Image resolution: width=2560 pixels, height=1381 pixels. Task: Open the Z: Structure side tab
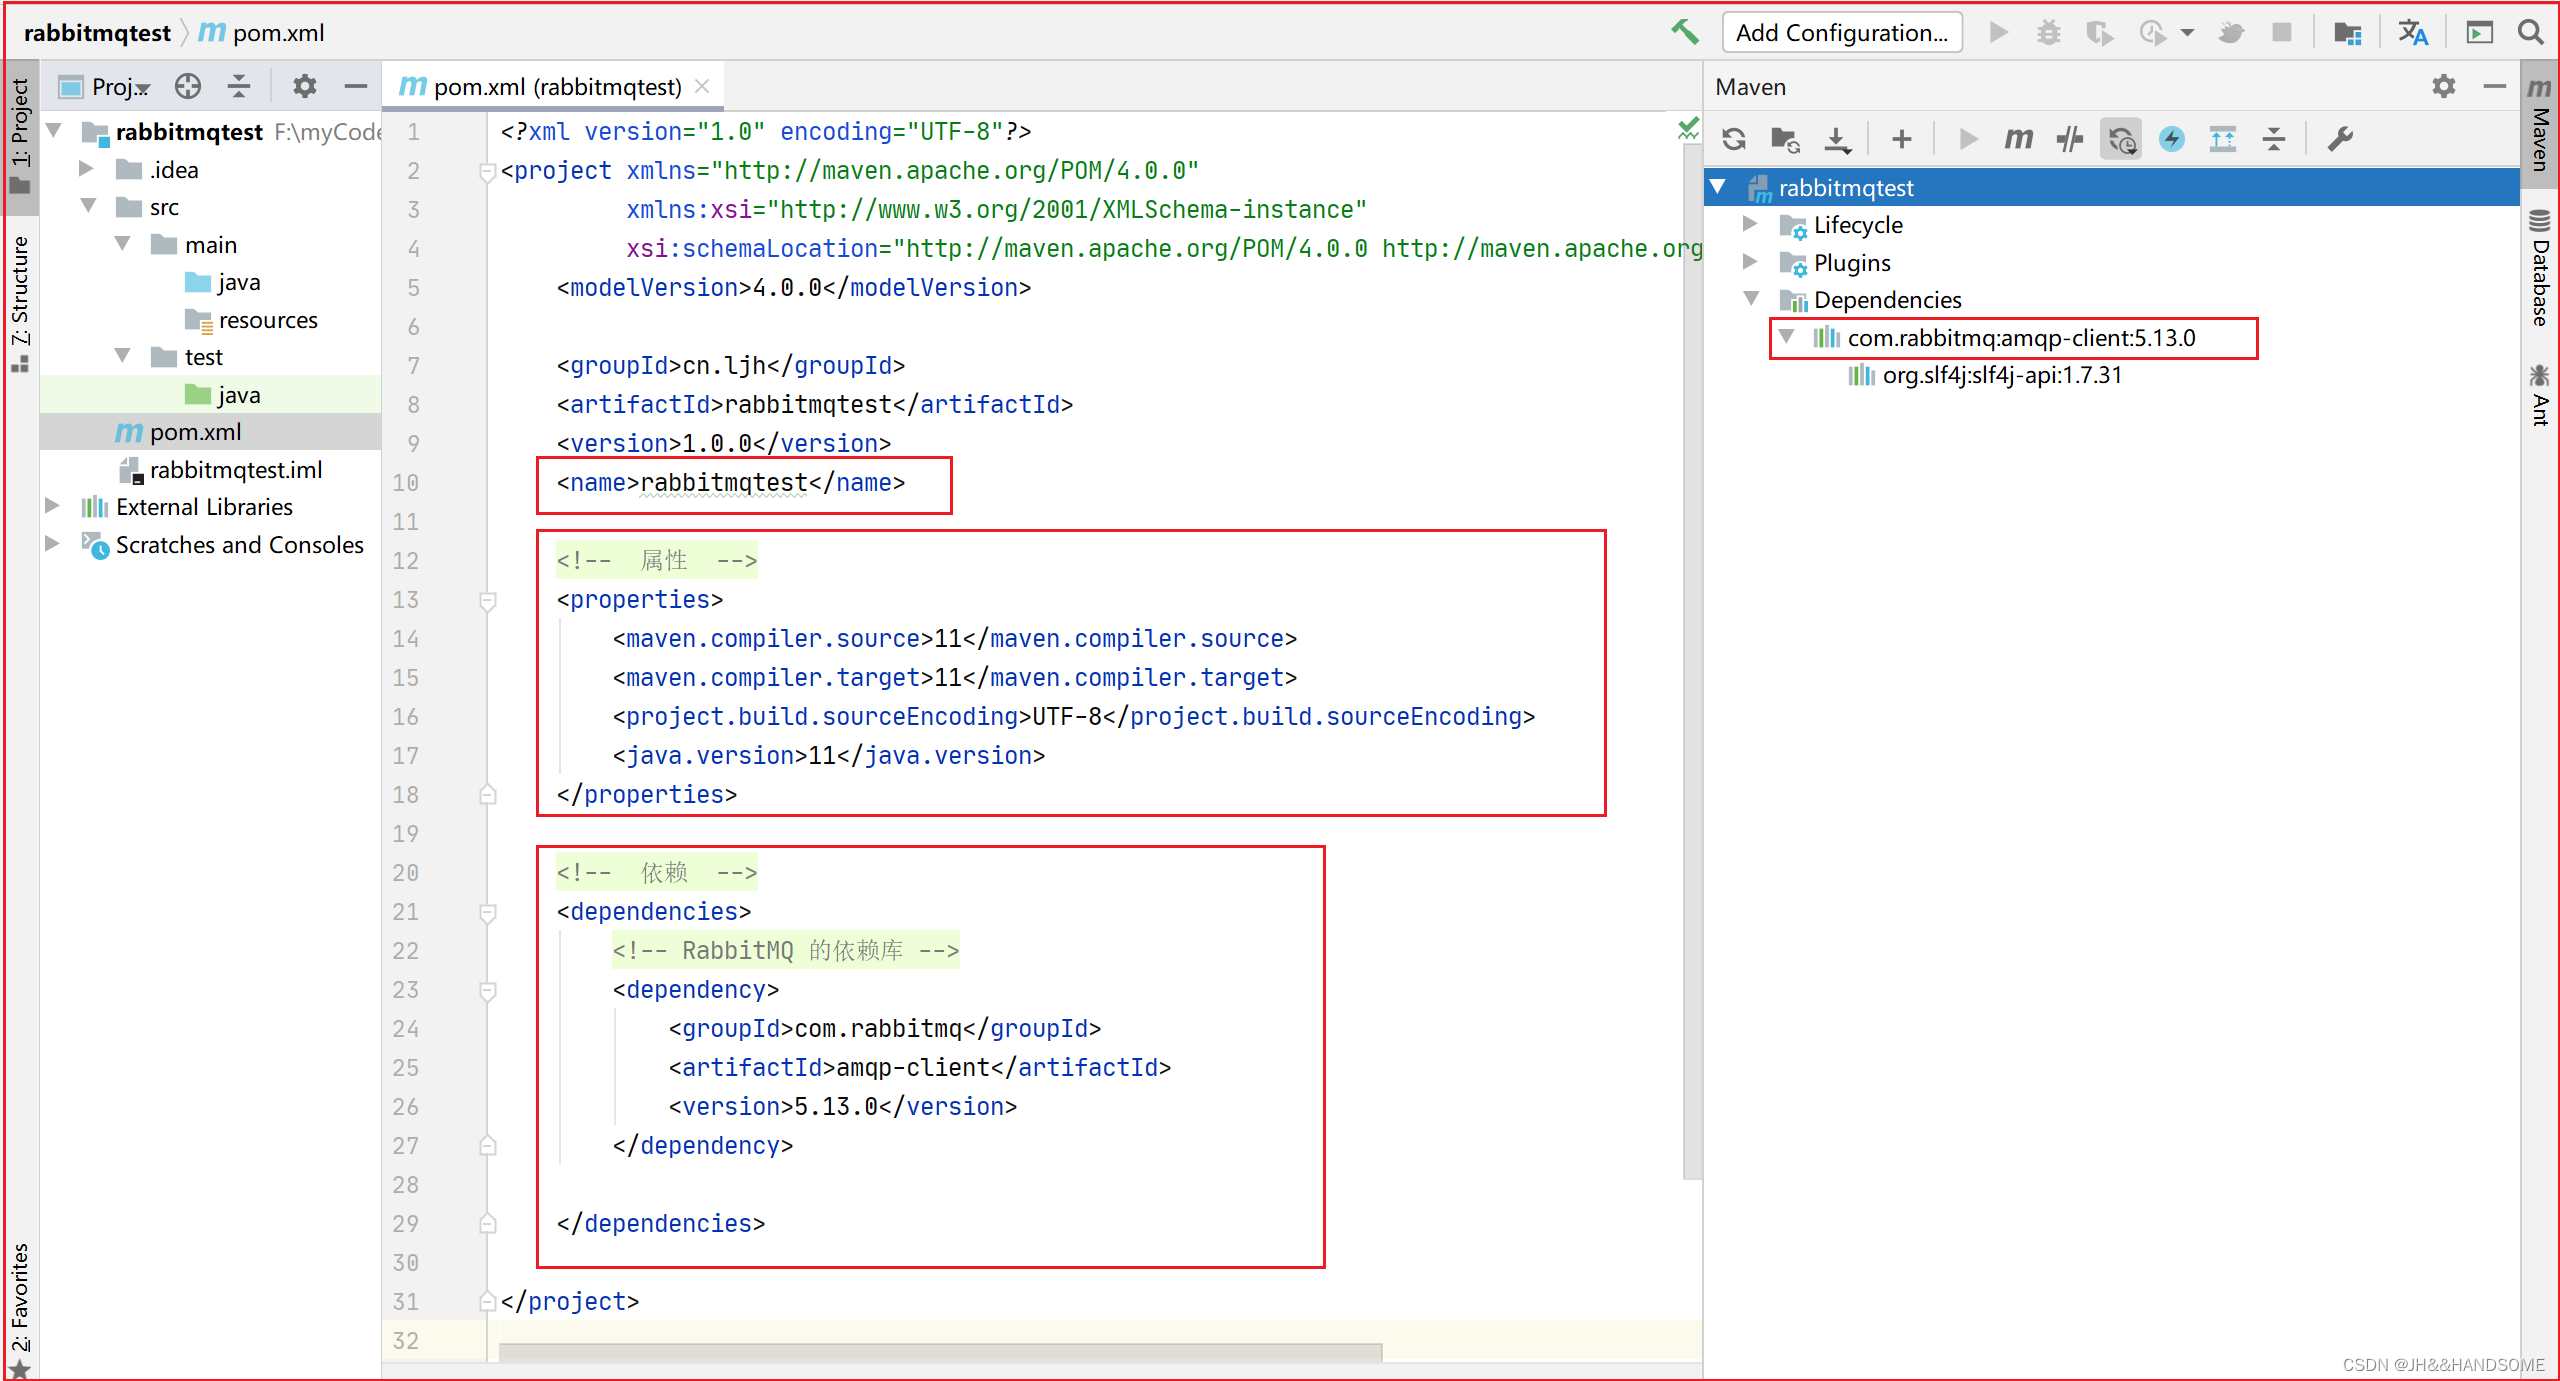20,303
